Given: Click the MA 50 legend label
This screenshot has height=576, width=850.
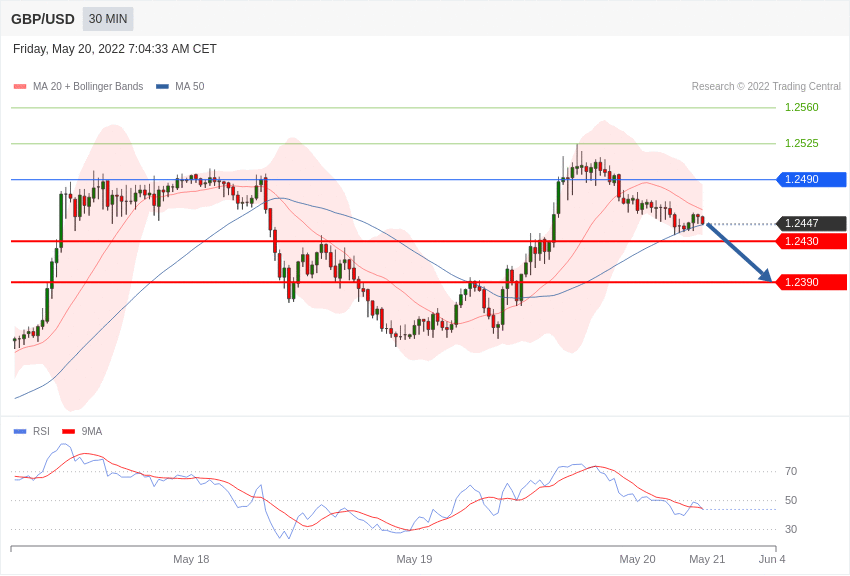Looking at the screenshot, I should pos(190,86).
